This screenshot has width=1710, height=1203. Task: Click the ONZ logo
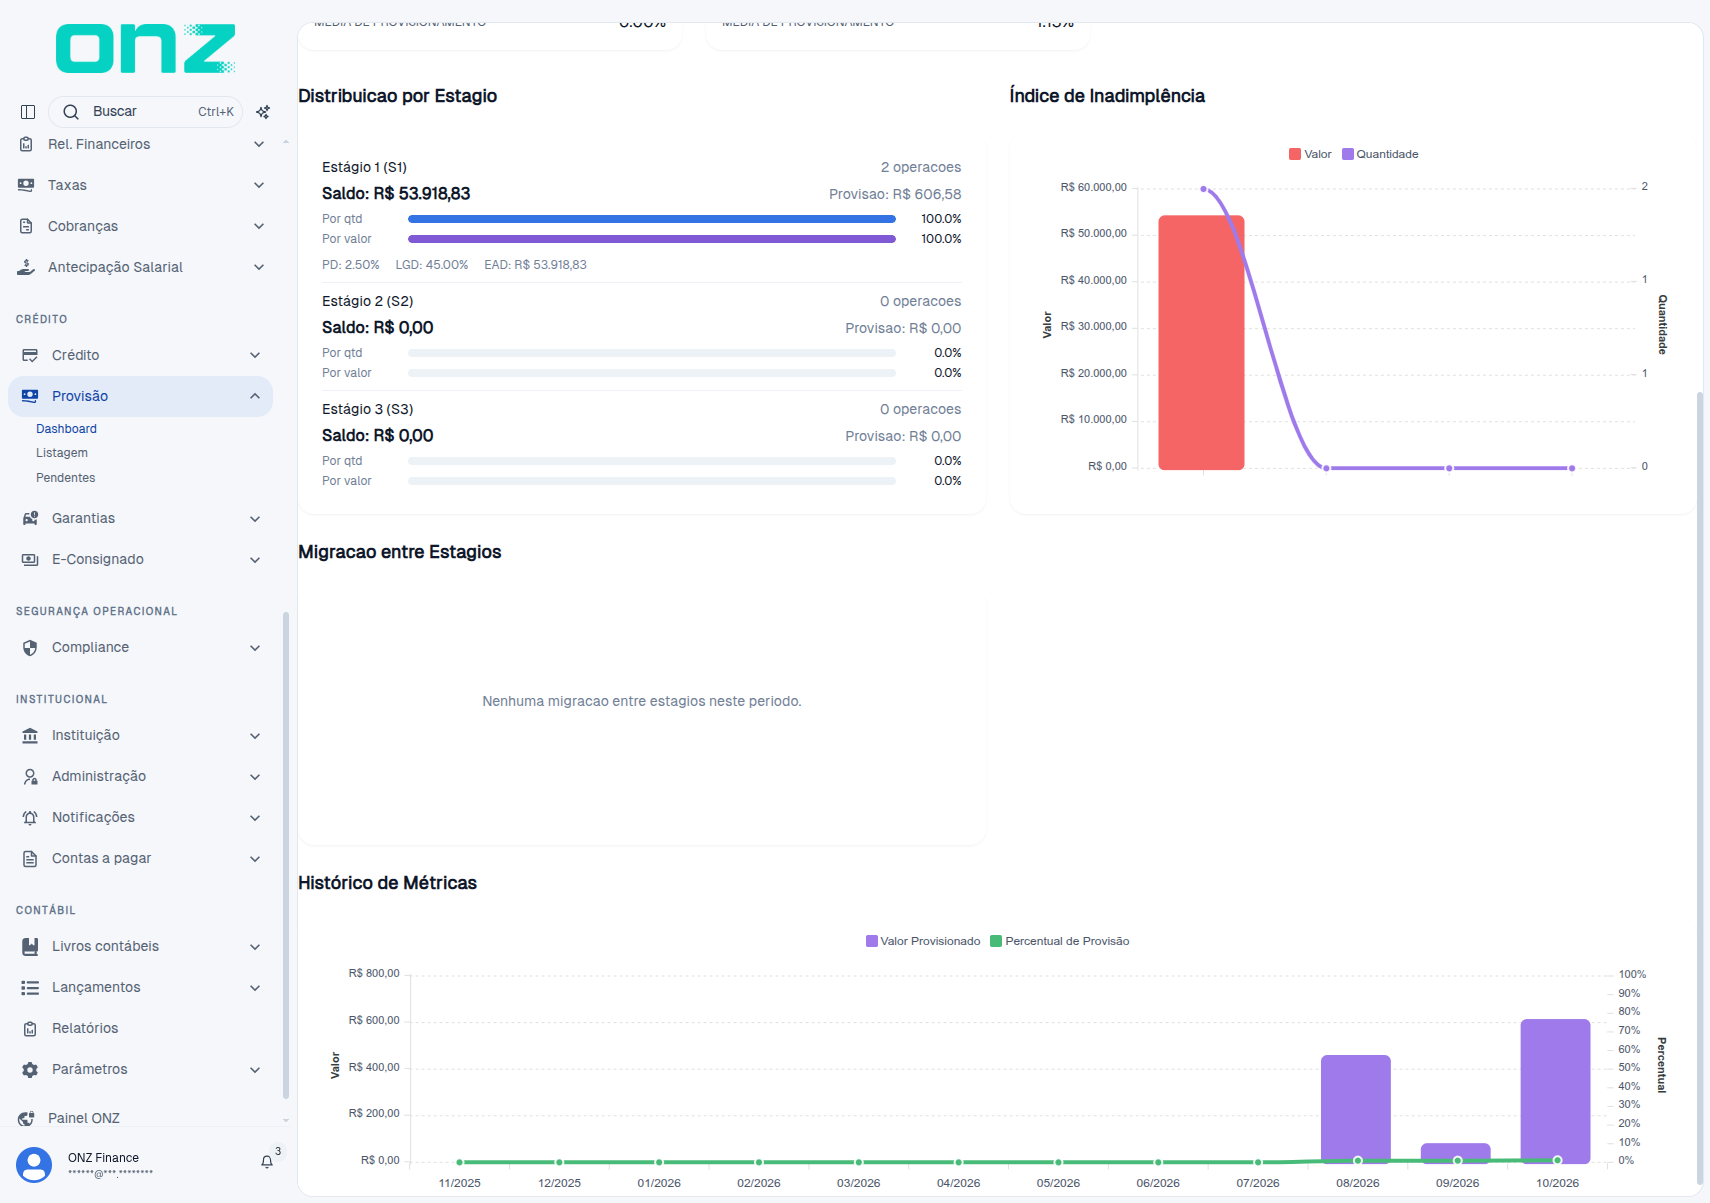tap(146, 48)
